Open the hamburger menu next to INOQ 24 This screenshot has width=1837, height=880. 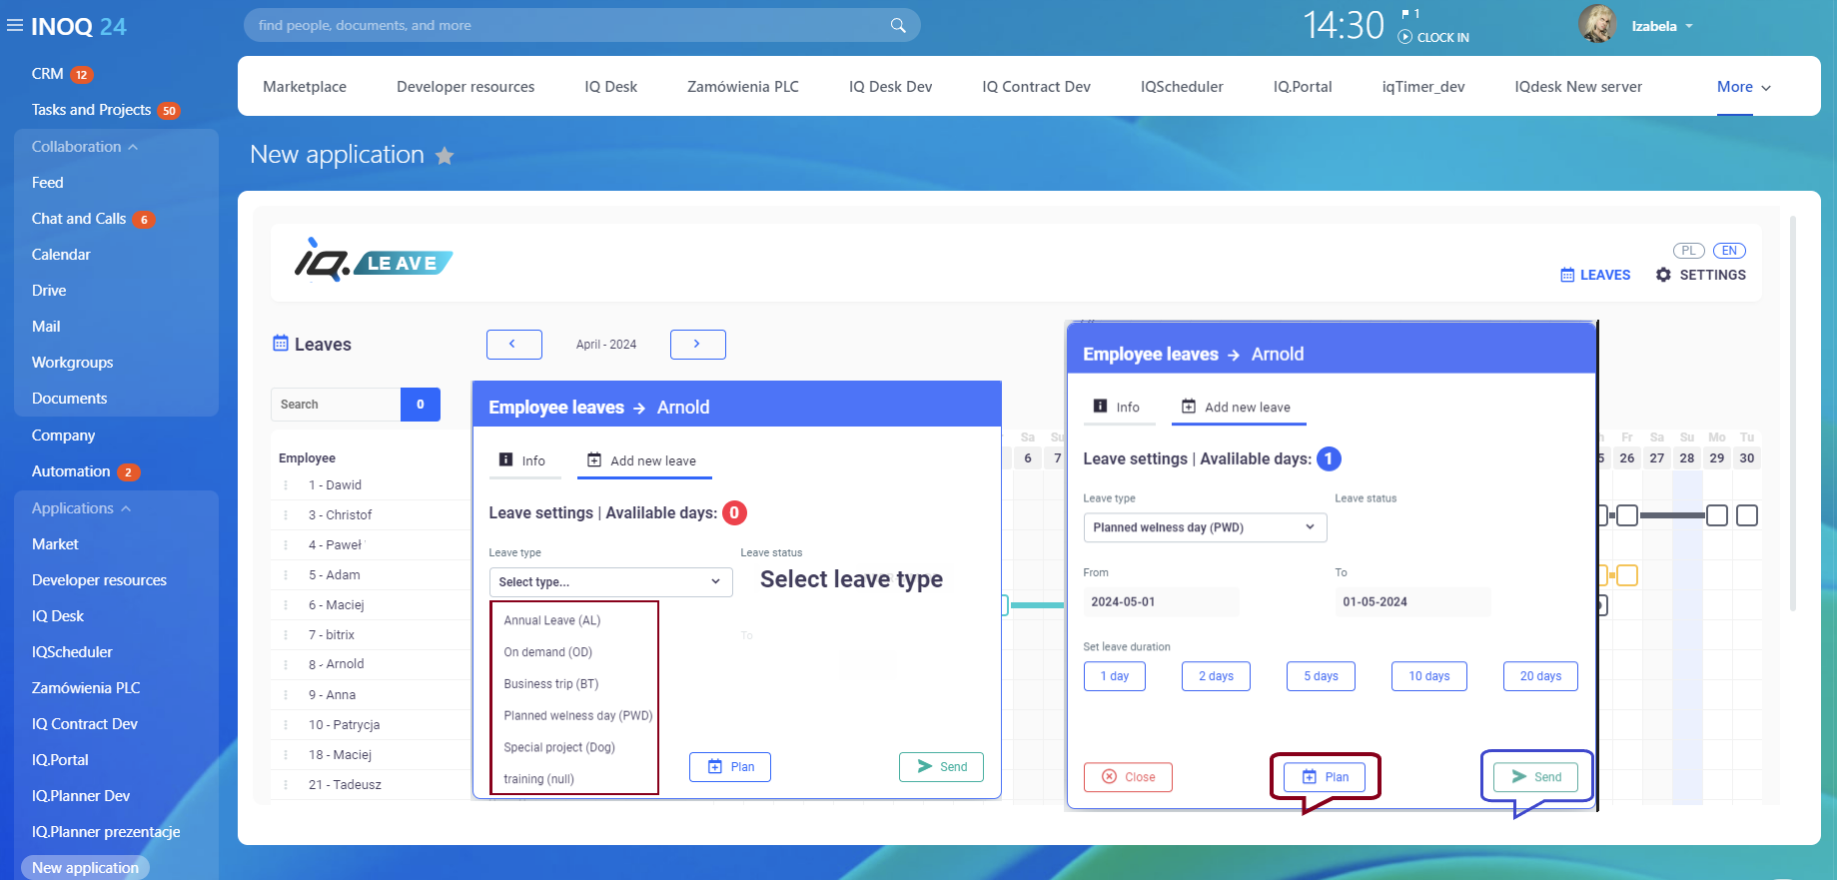coord(15,26)
